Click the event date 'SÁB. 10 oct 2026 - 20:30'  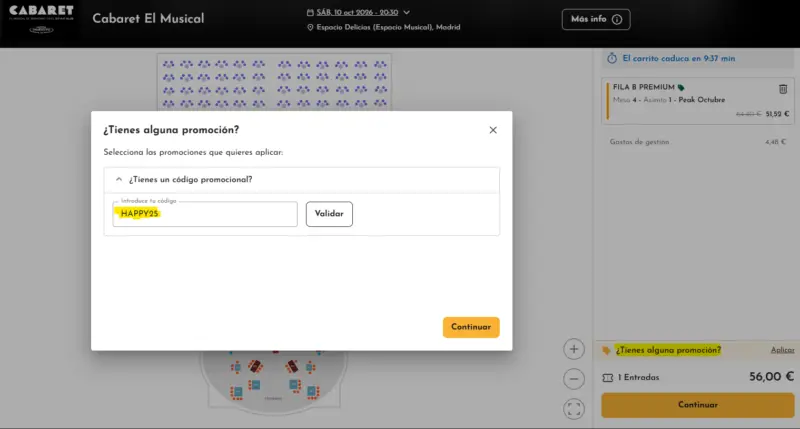tap(357, 12)
